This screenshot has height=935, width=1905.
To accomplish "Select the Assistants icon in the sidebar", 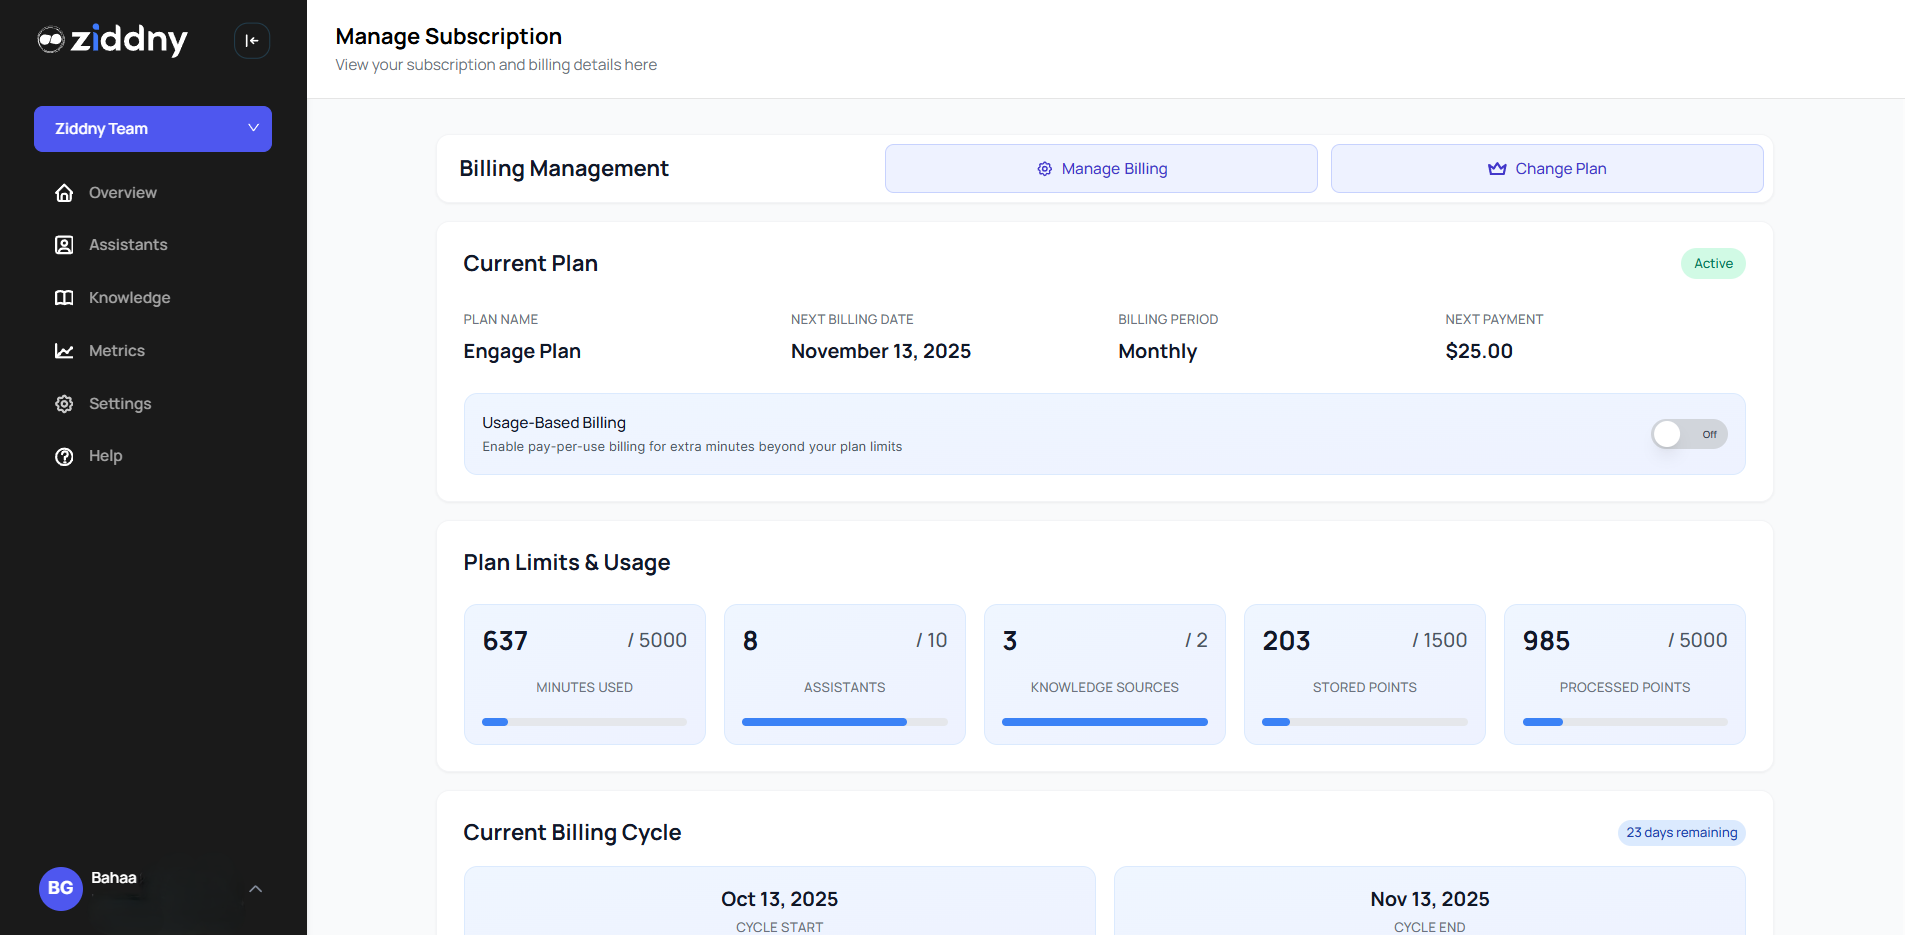I will pos(64,244).
